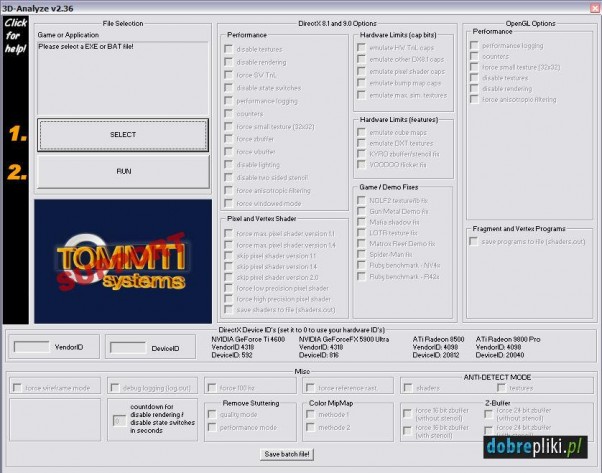Viewport: 602px width, 473px height.
Task: Click the RUN button
Action: pos(123,171)
